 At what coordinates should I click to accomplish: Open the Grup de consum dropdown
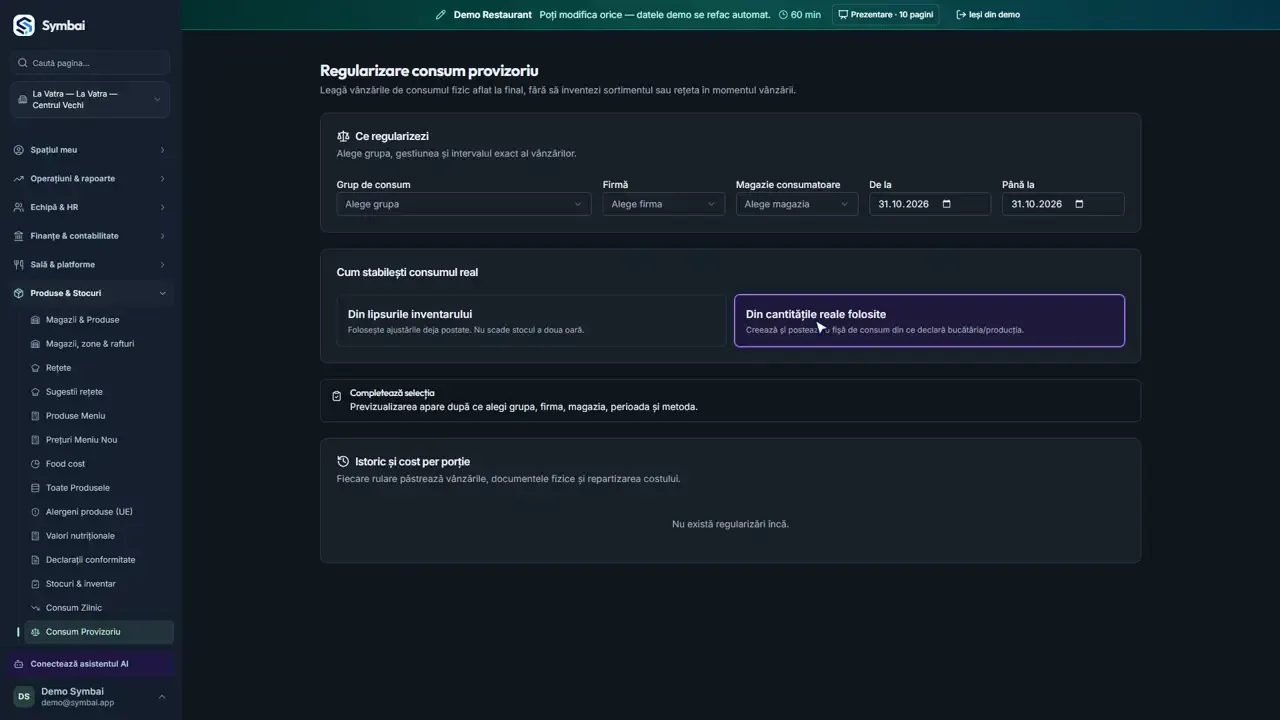click(x=464, y=204)
